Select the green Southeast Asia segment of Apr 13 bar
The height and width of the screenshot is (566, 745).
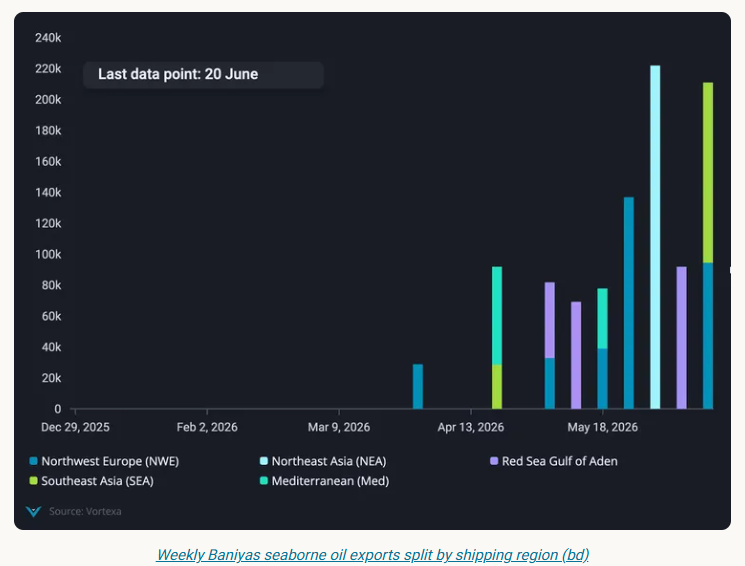coord(497,387)
